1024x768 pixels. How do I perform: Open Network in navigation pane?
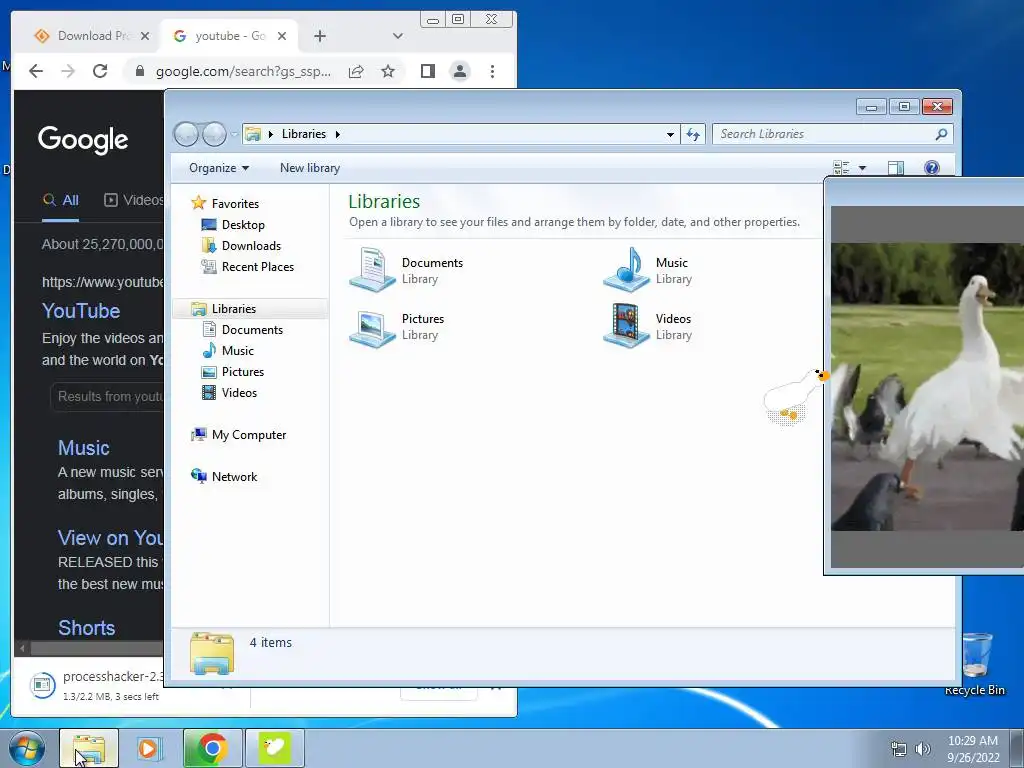(x=234, y=477)
